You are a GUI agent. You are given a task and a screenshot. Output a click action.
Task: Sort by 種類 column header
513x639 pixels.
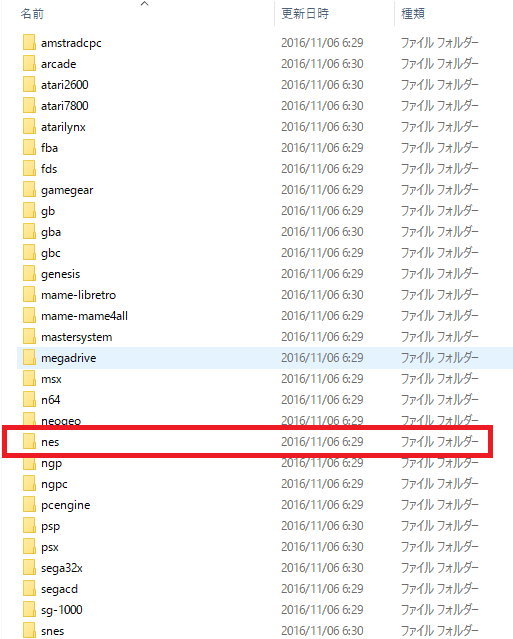click(413, 14)
